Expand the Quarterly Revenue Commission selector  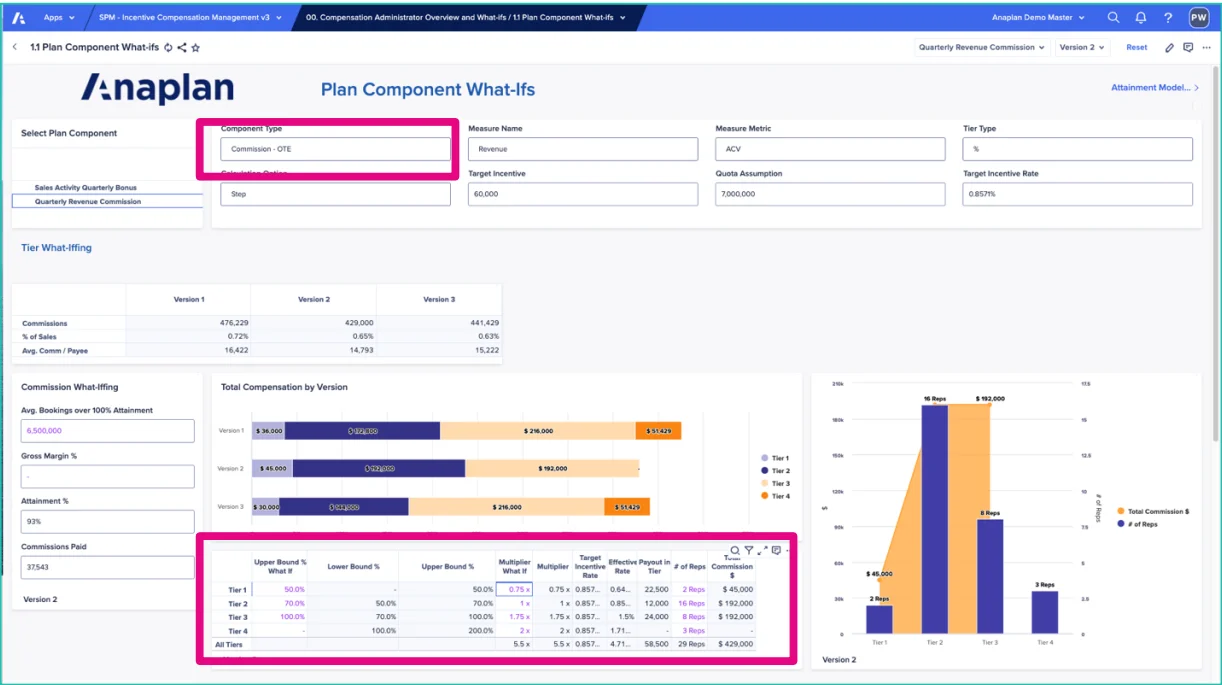click(981, 48)
